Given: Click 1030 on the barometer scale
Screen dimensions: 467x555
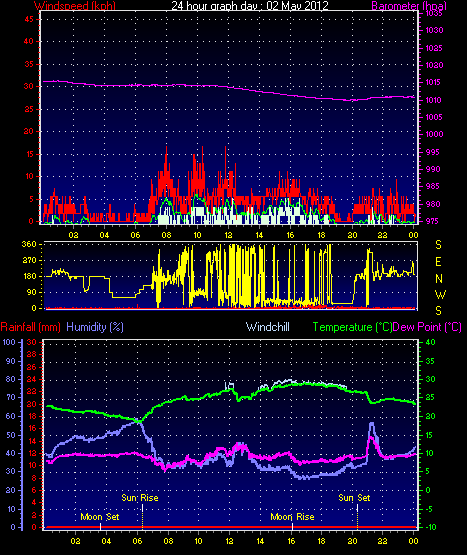Looking at the screenshot, I should tap(434, 30).
